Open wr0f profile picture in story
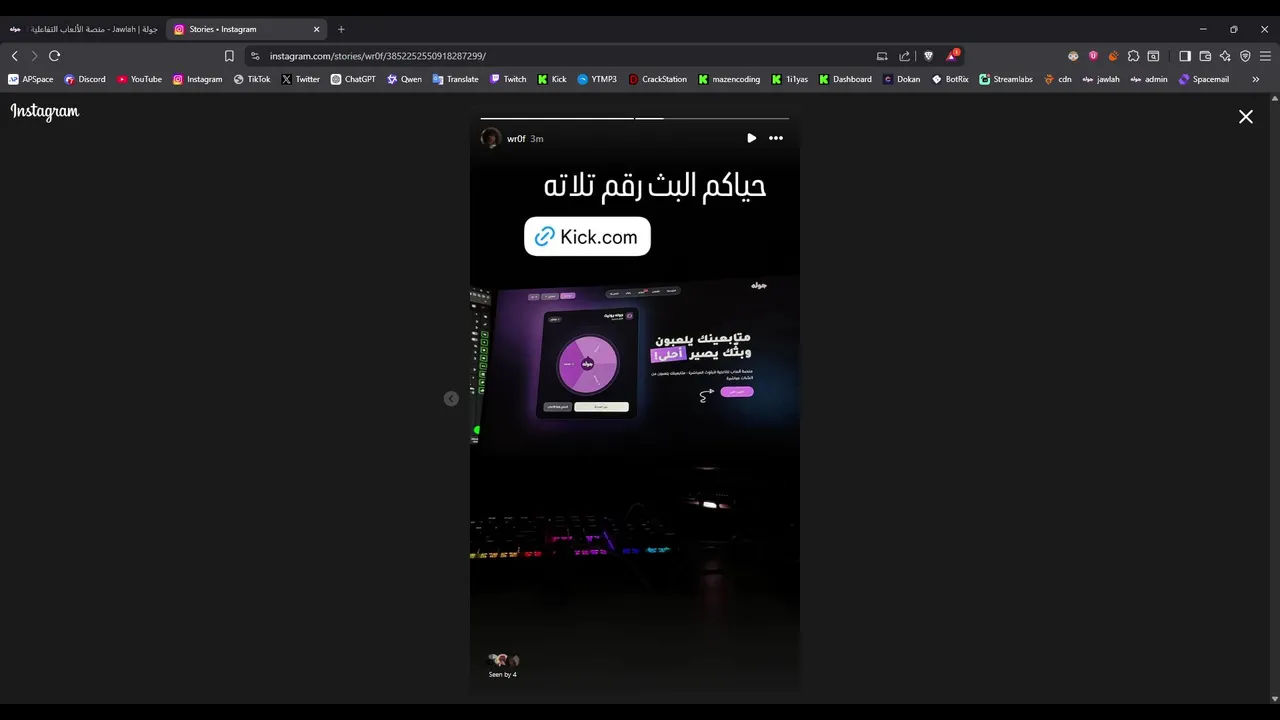The image size is (1280, 720). pyautogui.click(x=490, y=138)
